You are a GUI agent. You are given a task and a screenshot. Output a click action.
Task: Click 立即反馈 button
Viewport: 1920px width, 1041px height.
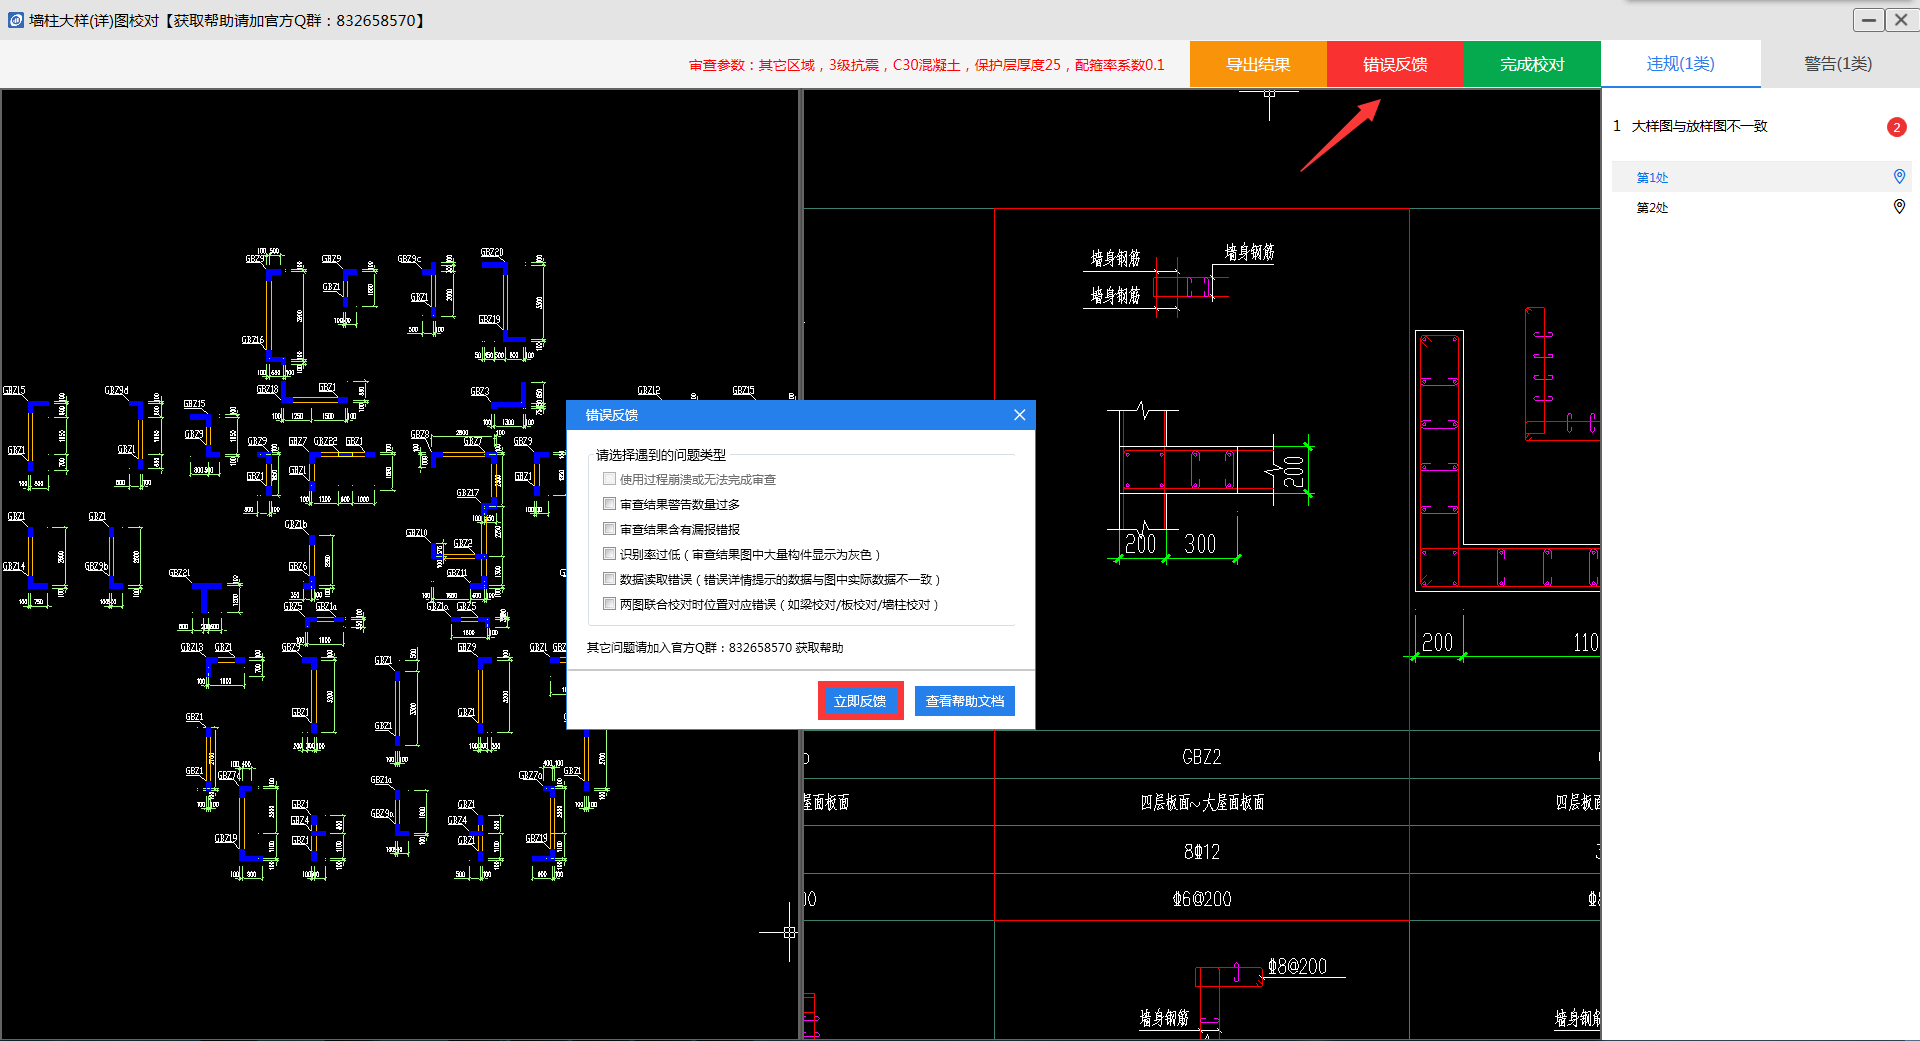point(860,701)
